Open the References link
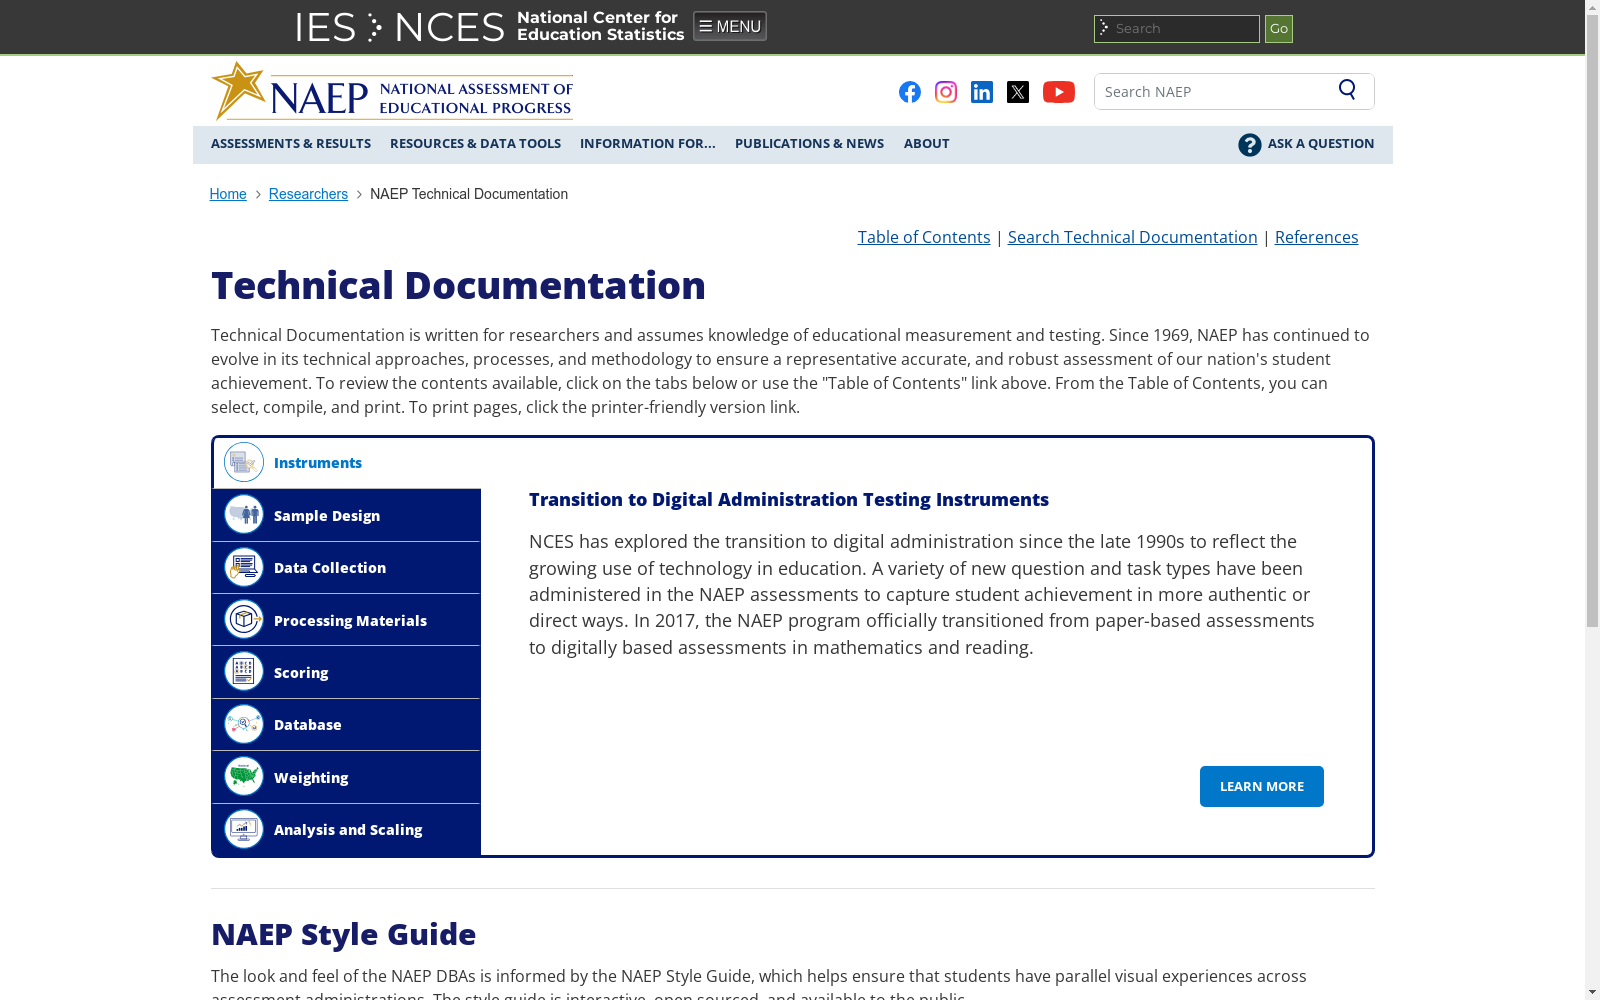 pyautogui.click(x=1316, y=237)
